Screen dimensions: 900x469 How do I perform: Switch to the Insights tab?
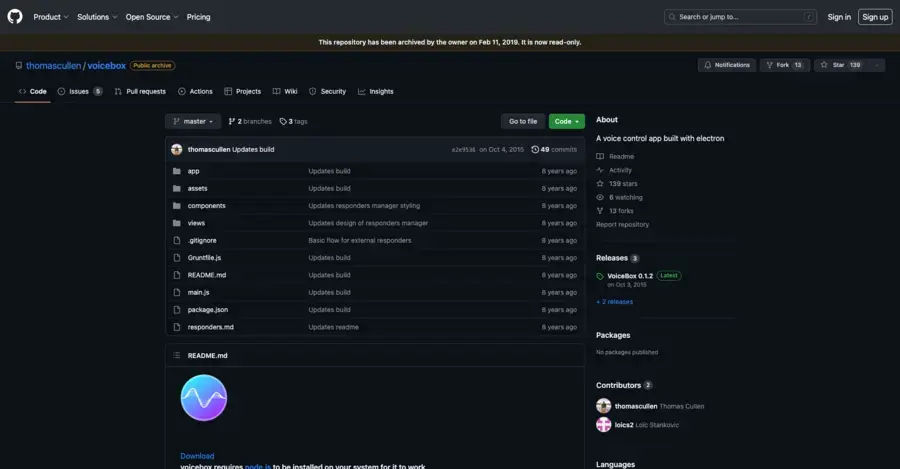click(x=375, y=91)
